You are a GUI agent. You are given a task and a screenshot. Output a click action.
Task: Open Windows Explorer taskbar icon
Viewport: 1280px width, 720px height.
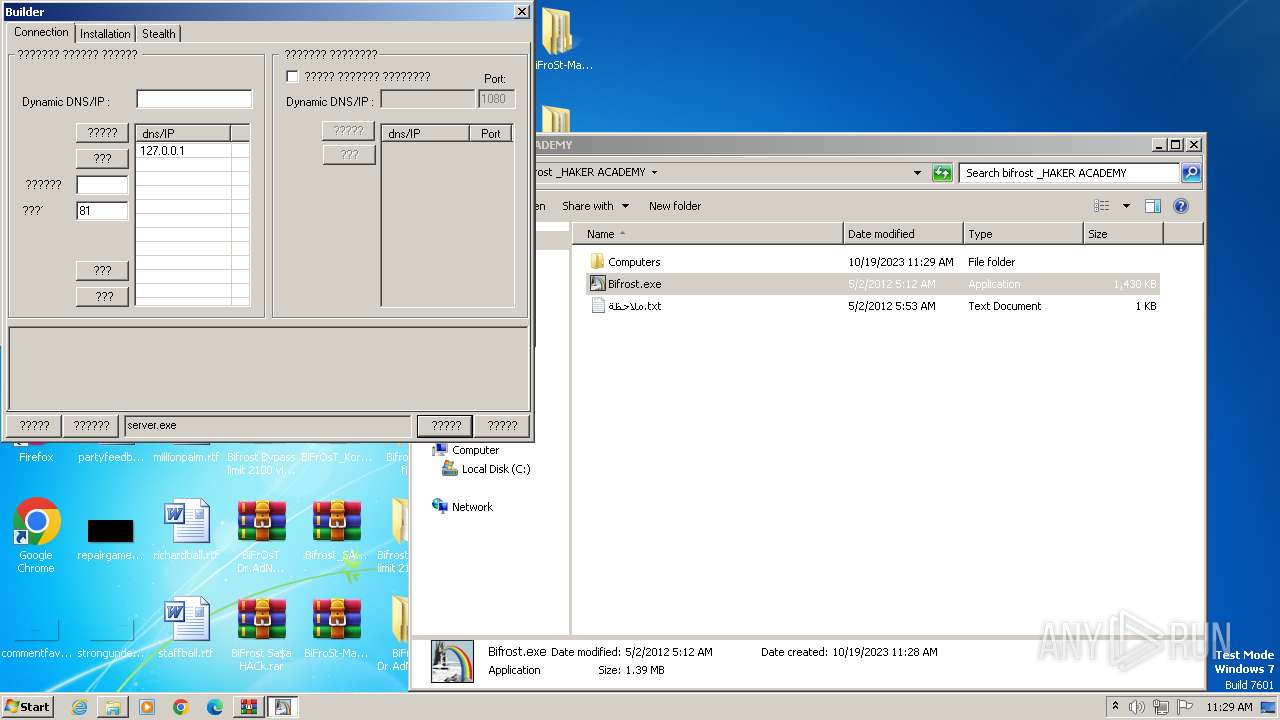click(113, 707)
